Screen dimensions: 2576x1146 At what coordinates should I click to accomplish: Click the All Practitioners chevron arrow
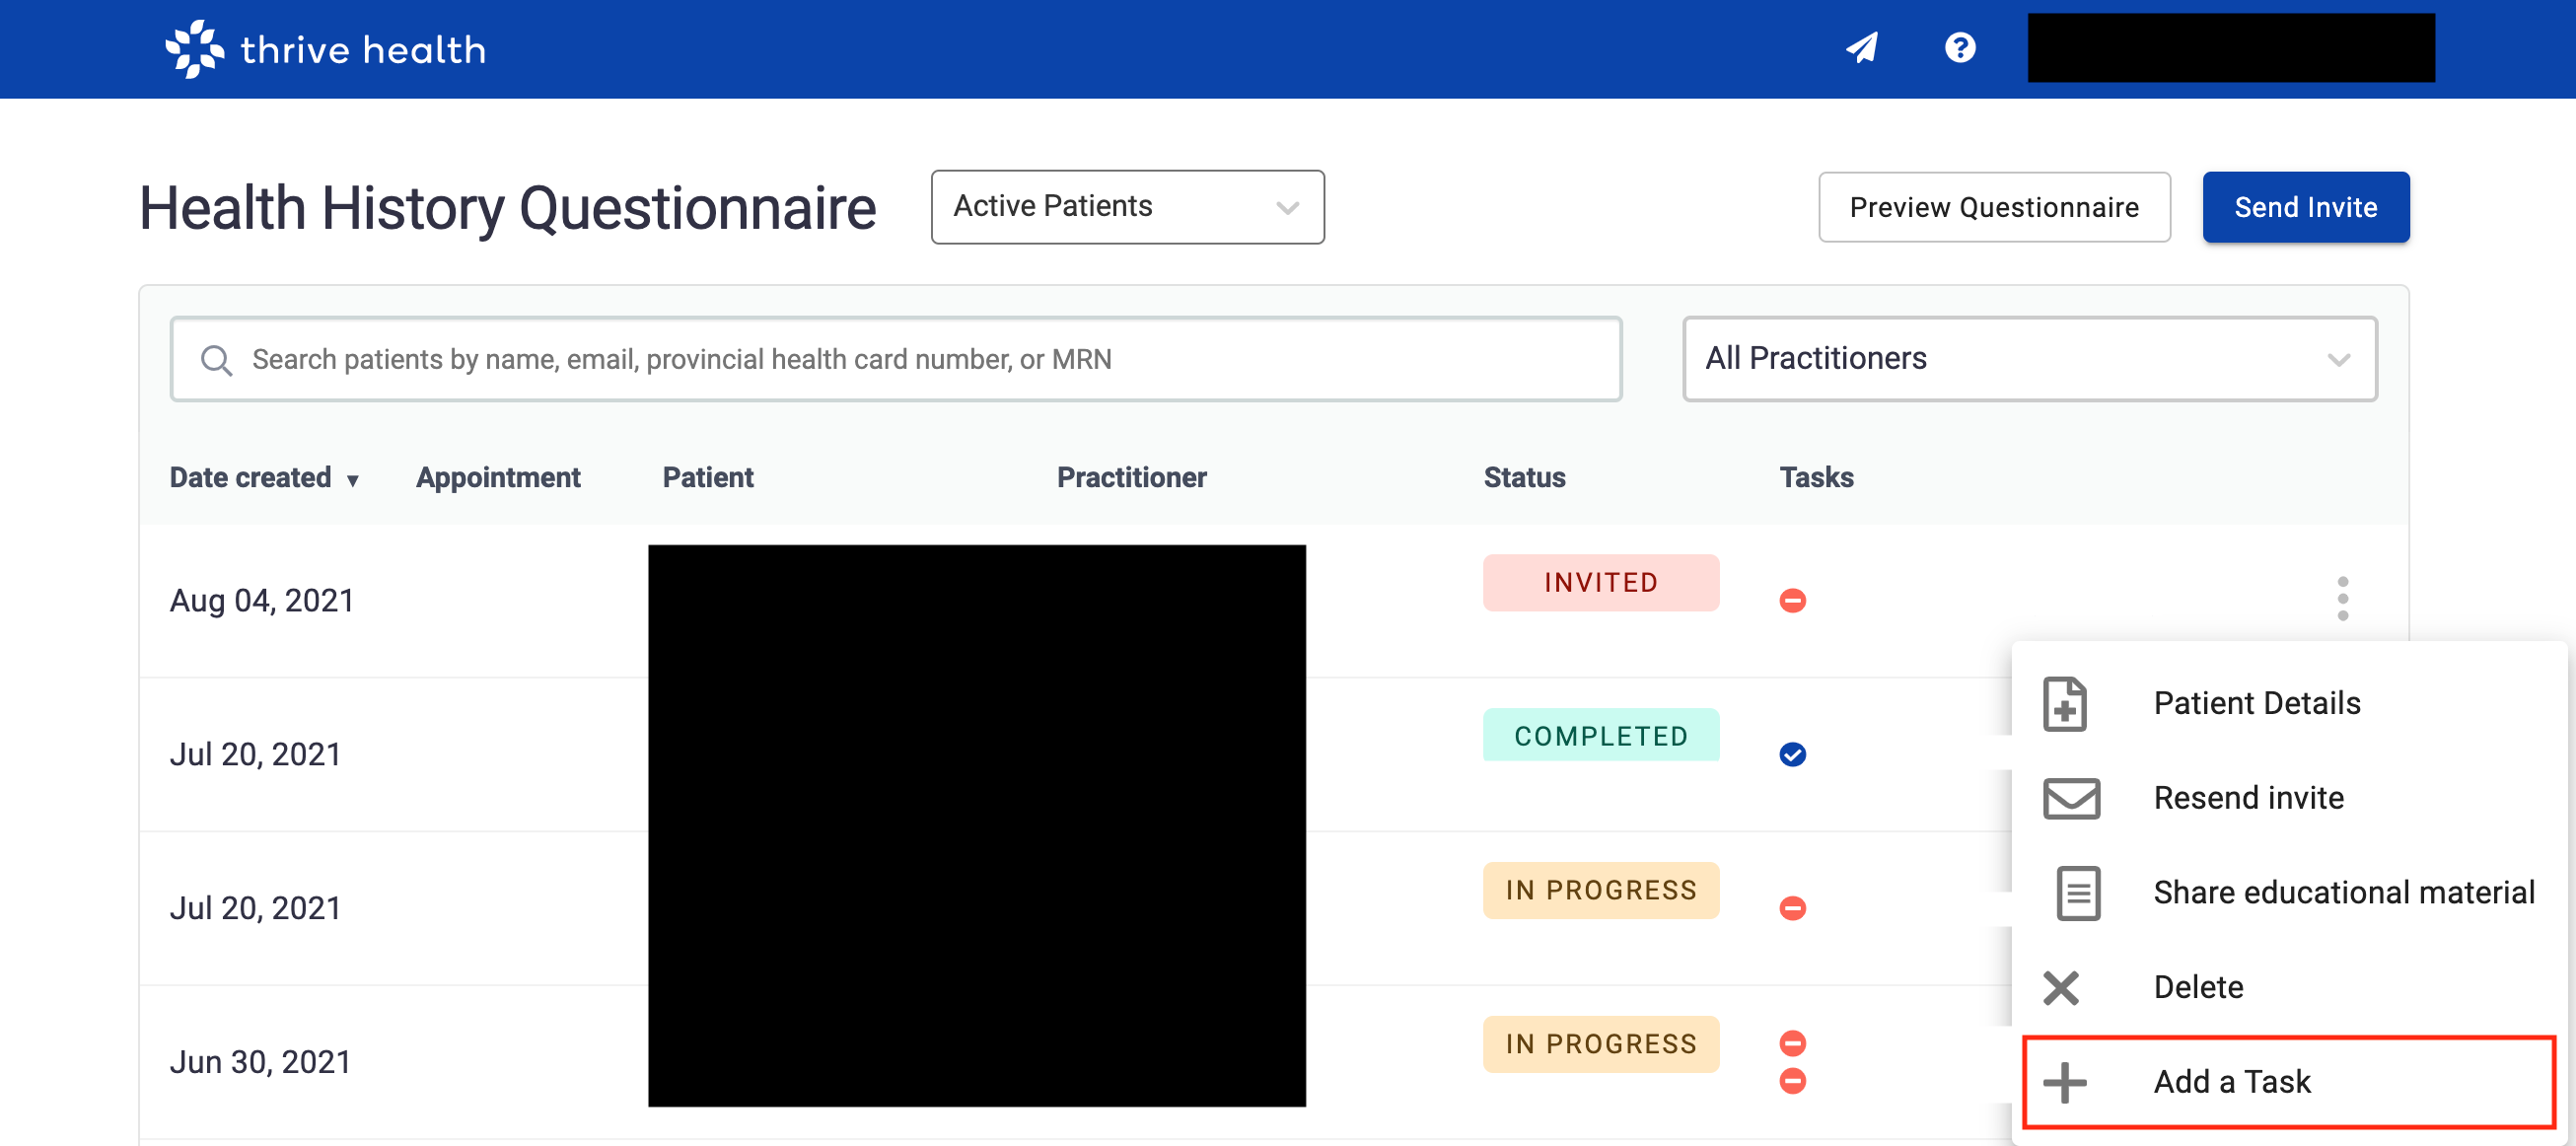(x=2339, y=360)
